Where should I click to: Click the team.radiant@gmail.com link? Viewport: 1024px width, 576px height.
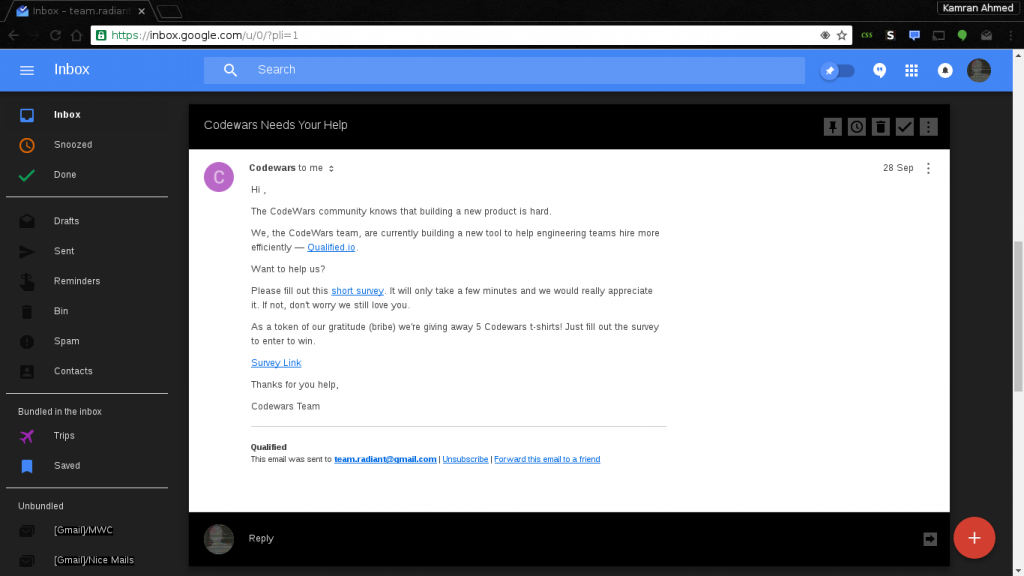pyautogui.click(x=385, y=460)
